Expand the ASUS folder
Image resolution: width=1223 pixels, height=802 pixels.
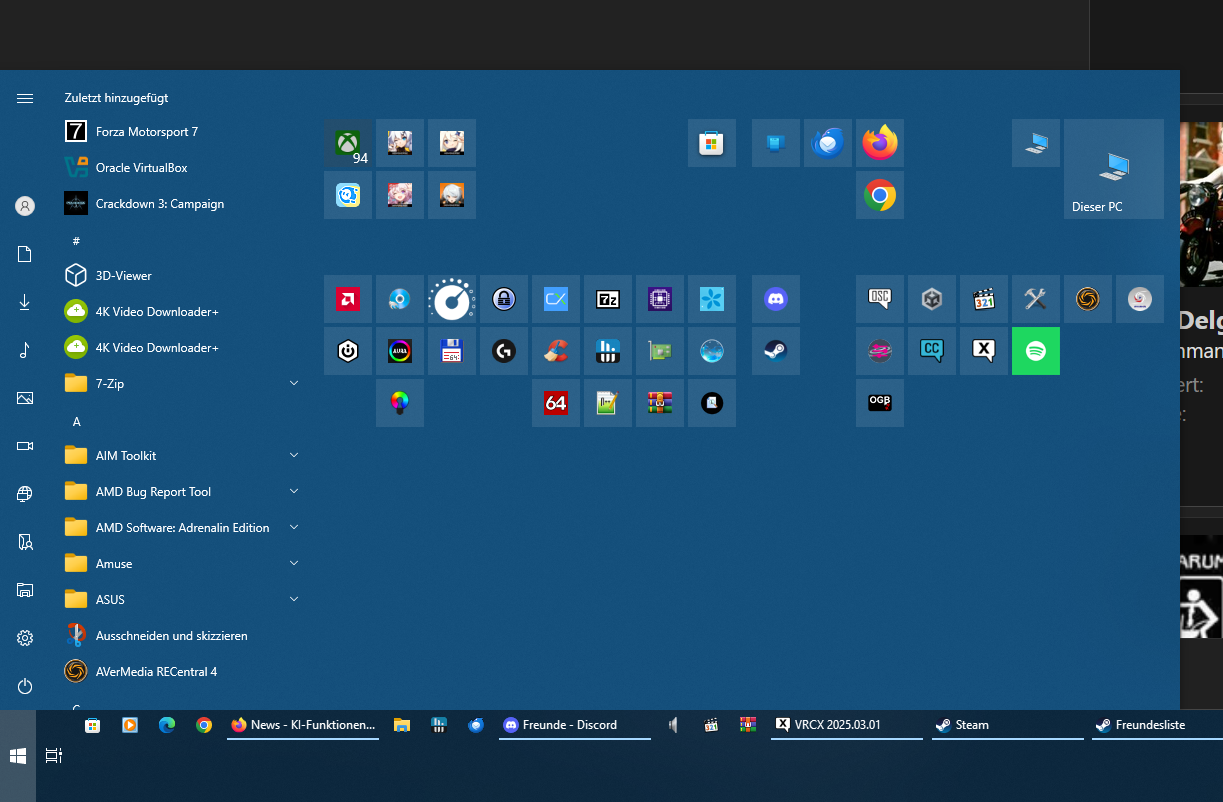[182, 599]
